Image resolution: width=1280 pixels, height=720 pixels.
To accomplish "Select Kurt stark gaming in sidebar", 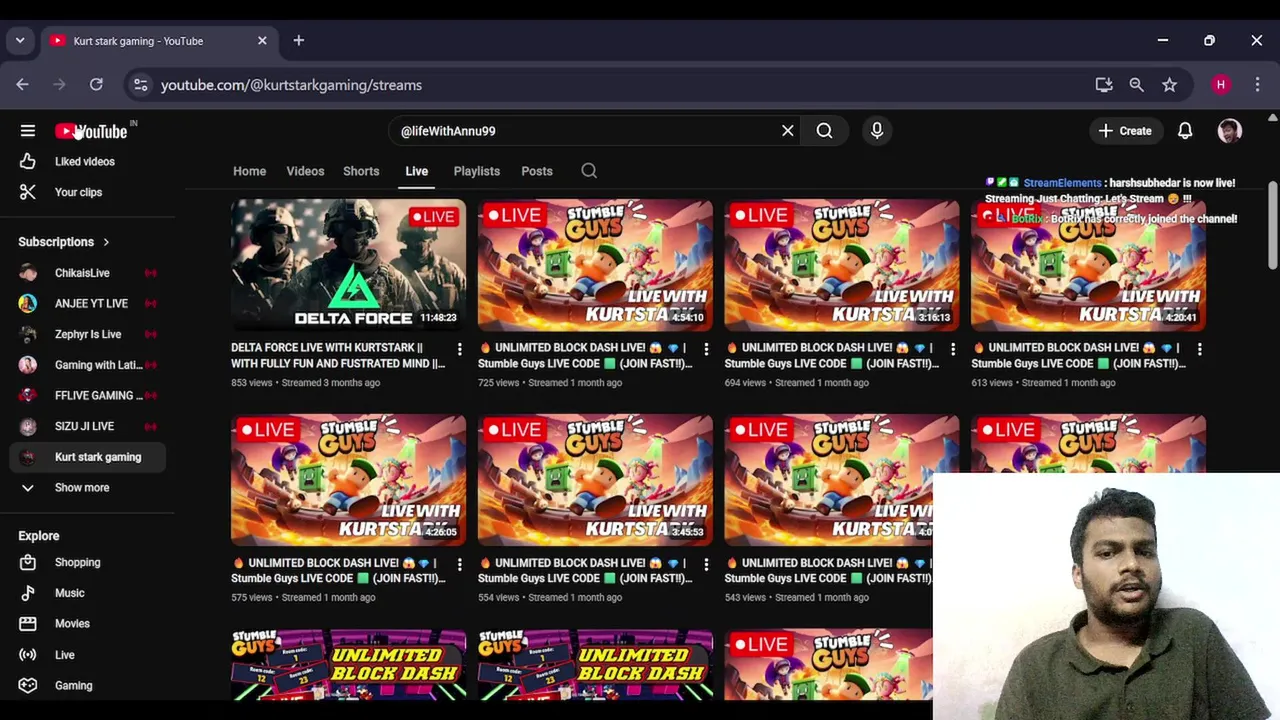I will [88, 457].
